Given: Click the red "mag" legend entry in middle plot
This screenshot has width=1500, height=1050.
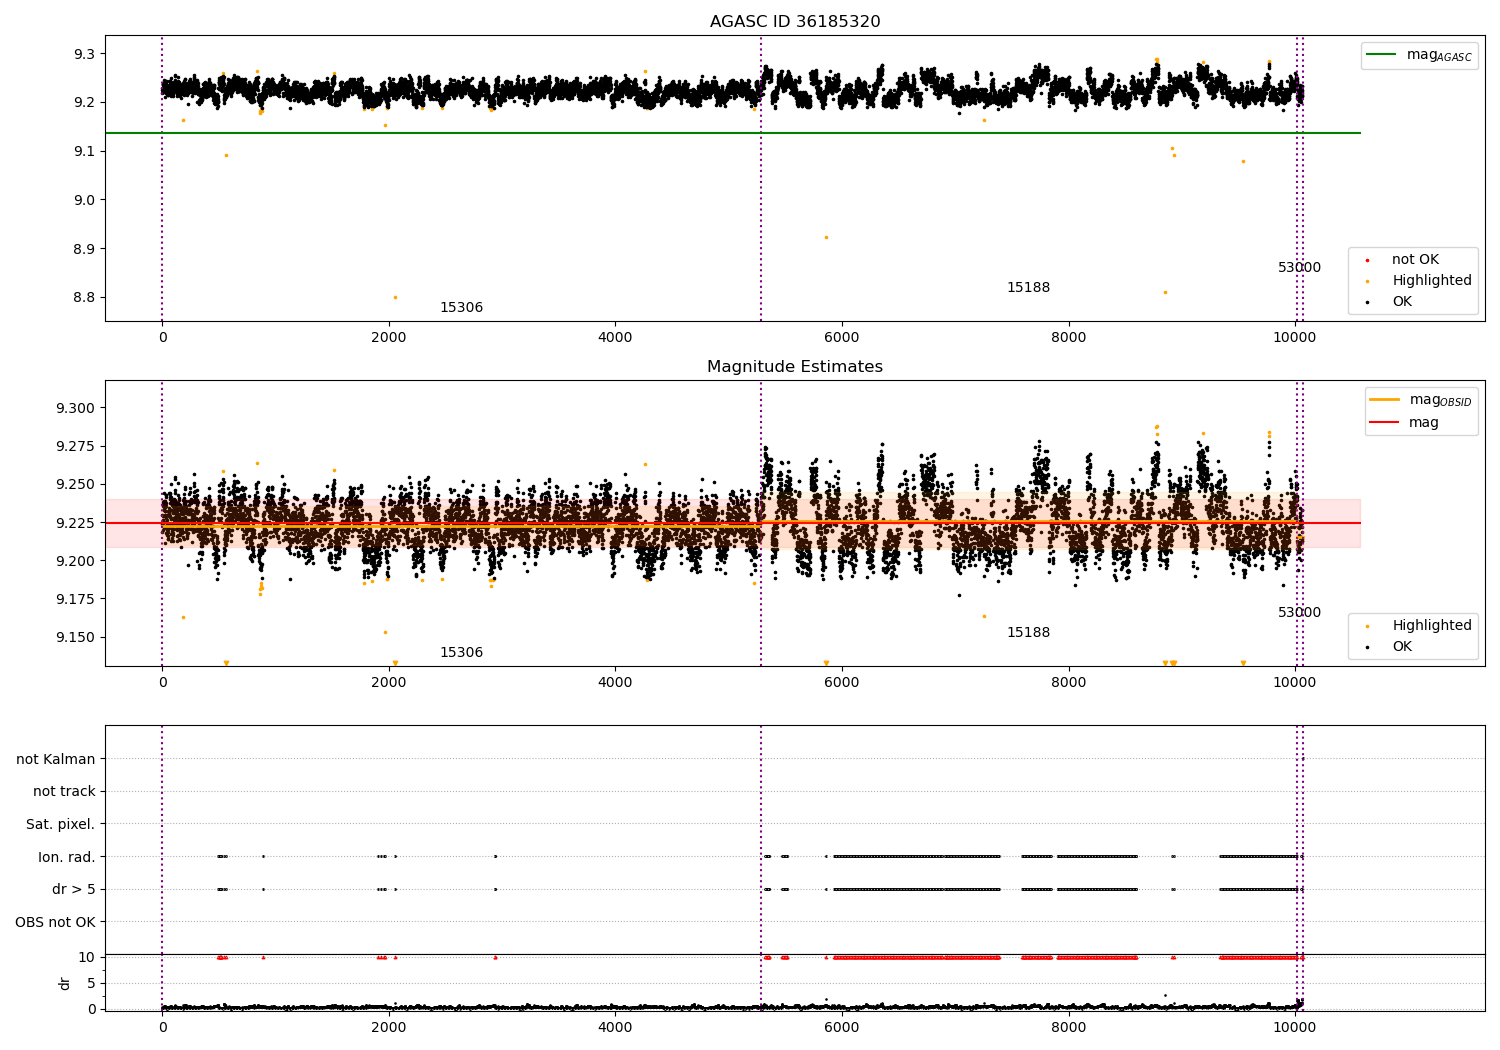Looking at the screenshot, I should 1424,422.
